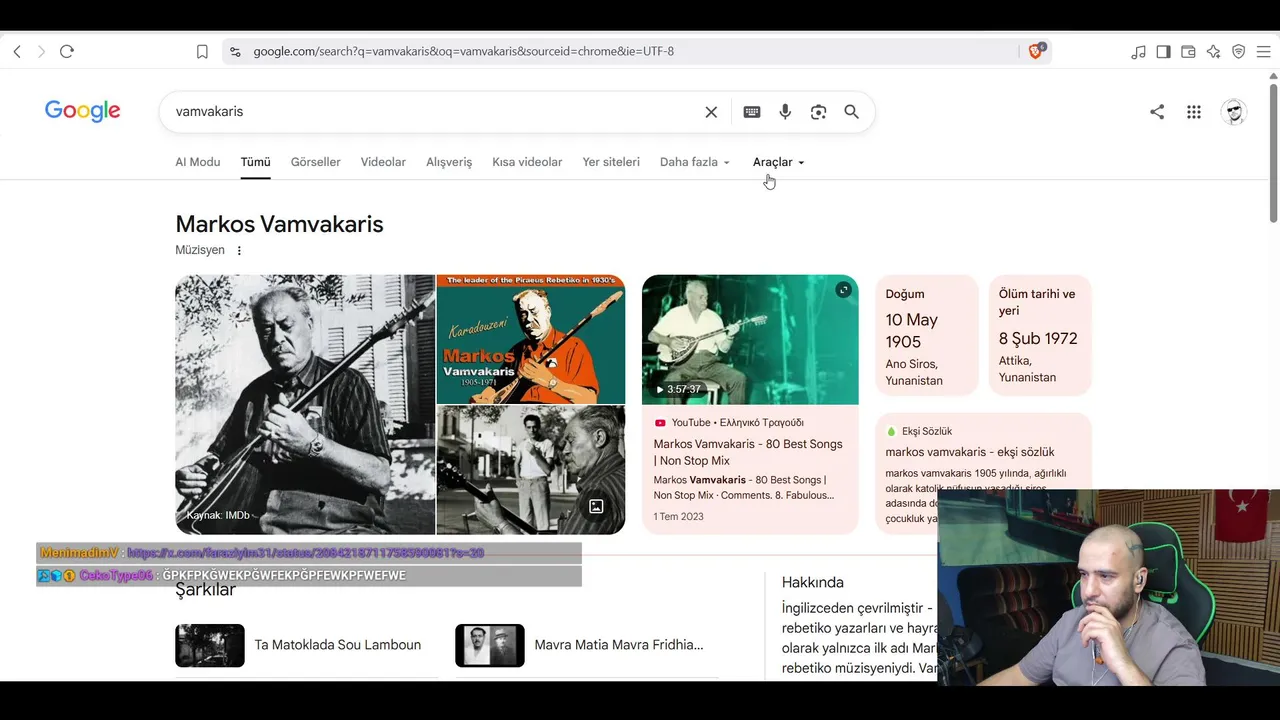The image size is (1280, 720).
Task: Click the page vertical scrollbar thumb
Action: point(1273,152)
